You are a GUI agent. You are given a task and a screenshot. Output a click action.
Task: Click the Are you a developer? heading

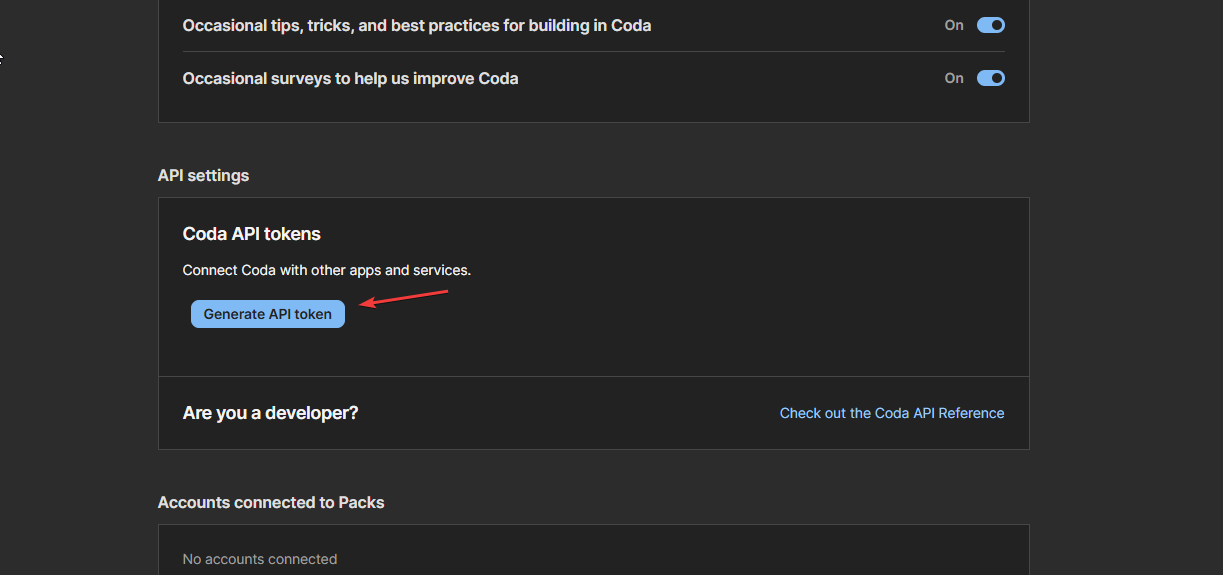point(270,413)
